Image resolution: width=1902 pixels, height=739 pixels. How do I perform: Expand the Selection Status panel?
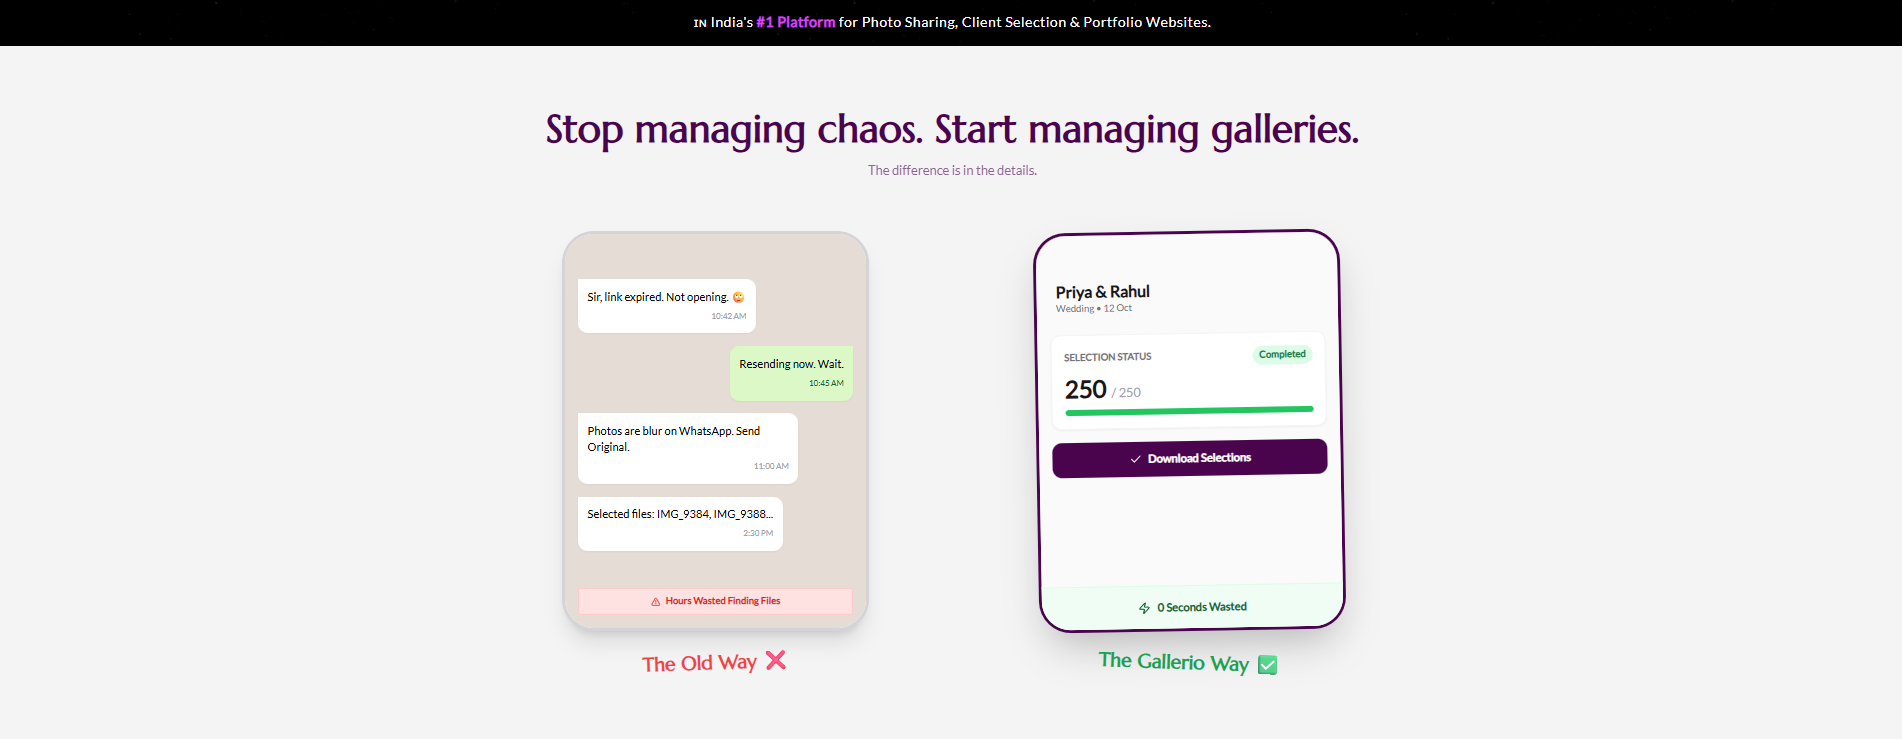[1188, 379]
